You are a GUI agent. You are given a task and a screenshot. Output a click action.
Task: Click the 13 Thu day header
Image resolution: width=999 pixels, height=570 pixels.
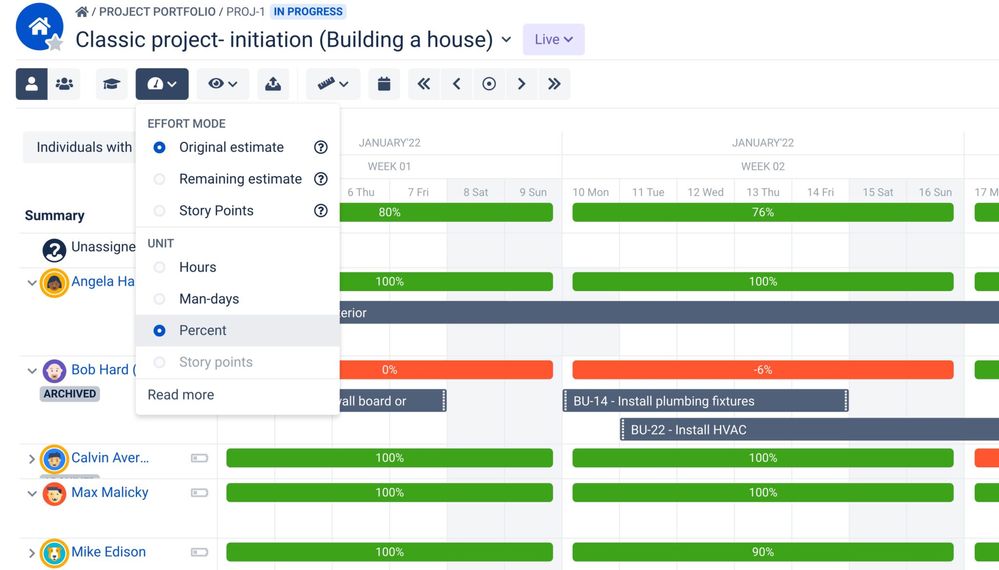[763, 192]
